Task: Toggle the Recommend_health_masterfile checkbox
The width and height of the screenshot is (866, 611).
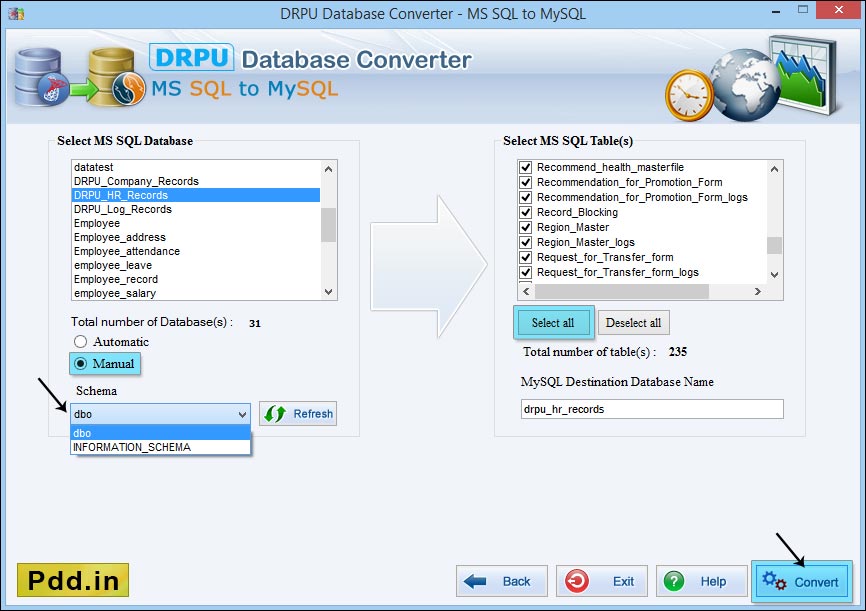Action: click(525, 167)
